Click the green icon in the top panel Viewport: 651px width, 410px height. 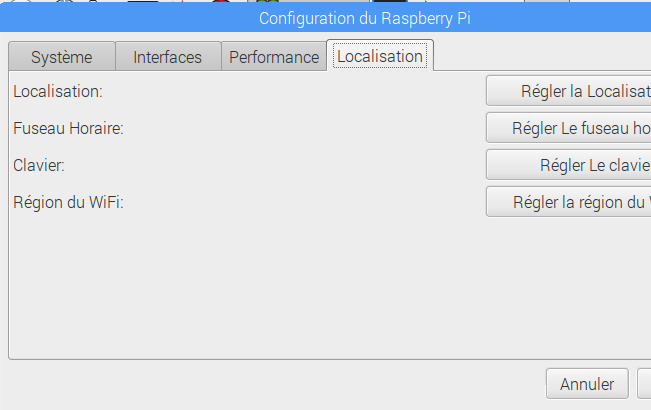click(x=267, y=2)
